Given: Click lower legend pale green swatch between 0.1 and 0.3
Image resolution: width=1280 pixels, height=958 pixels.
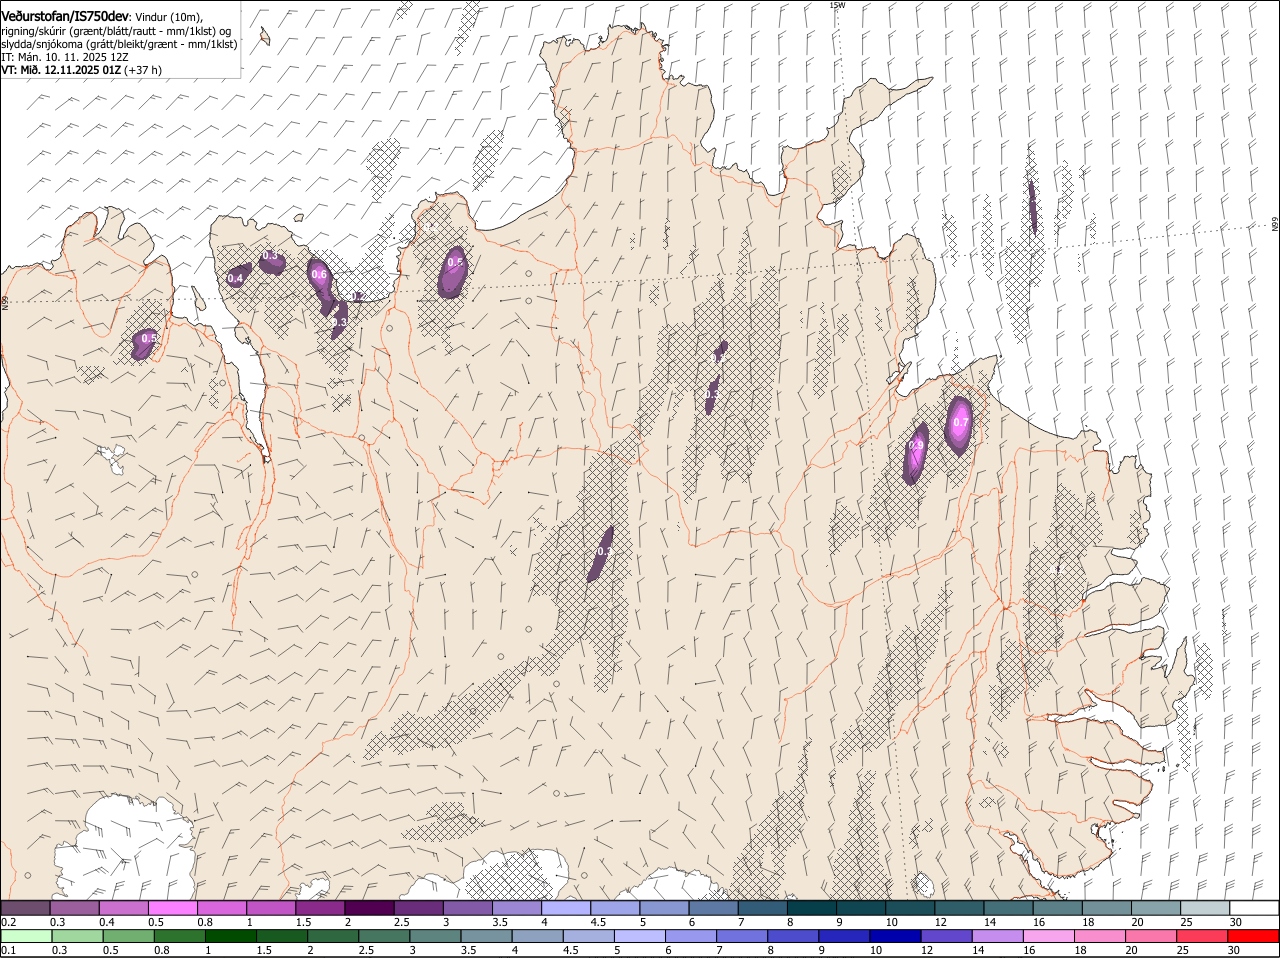Looking at the screenshot, I should (26, 936).
